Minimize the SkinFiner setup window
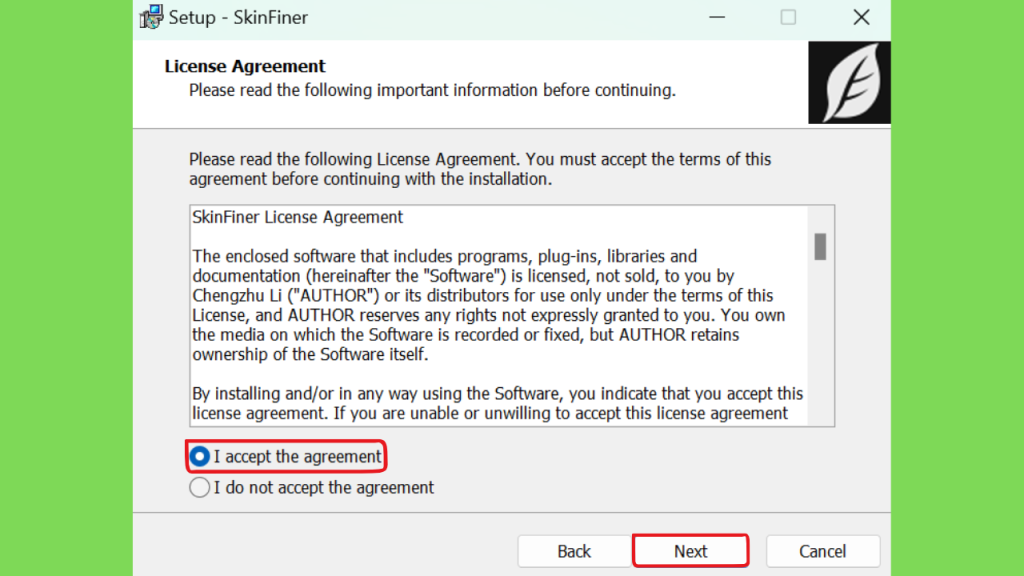This screenshot has width=1024, height=576. [717, 17]
